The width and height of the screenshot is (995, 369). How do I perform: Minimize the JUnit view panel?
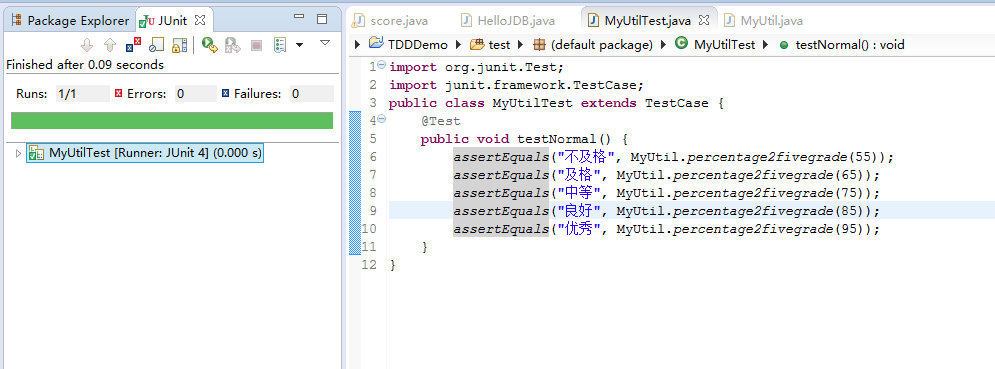[x=300, y=17]
